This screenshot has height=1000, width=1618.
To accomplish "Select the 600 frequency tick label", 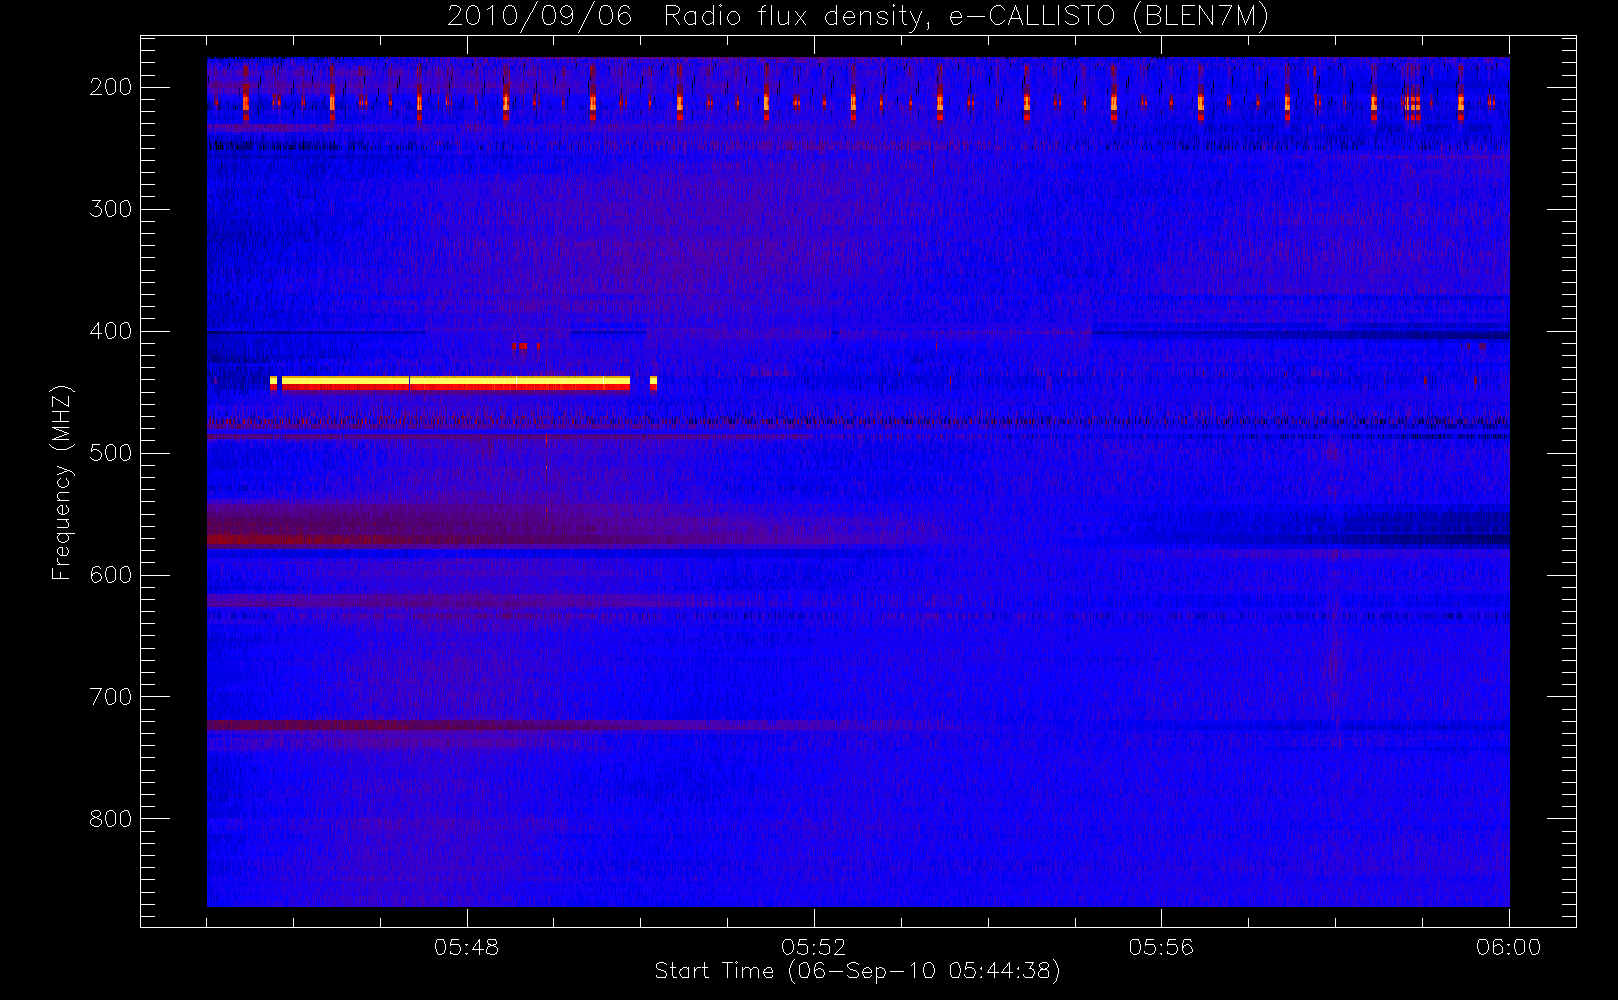I will (111, 575).
